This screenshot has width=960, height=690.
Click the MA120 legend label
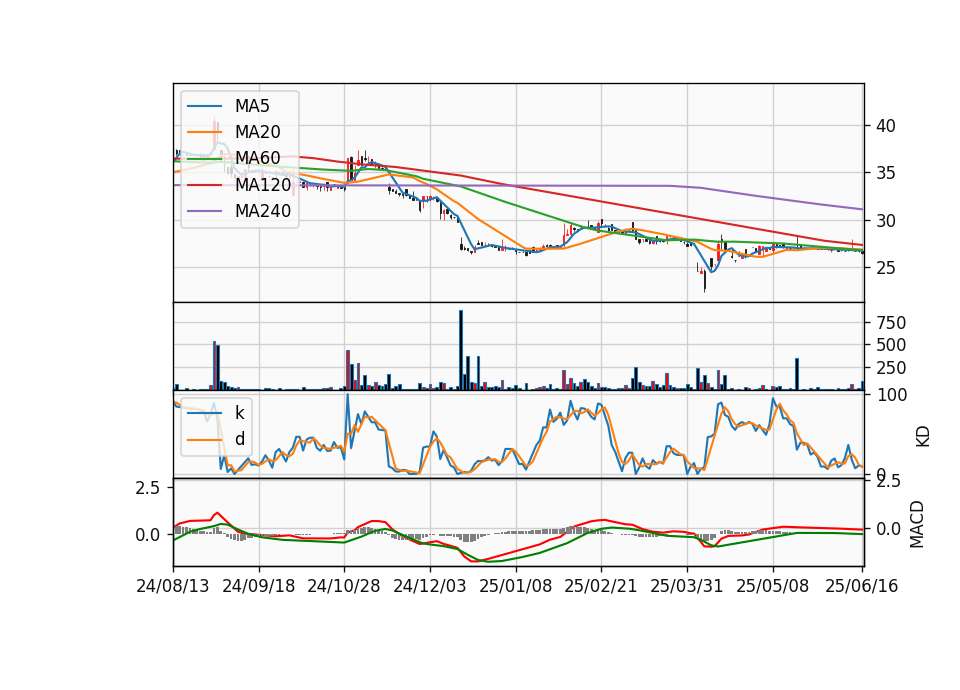click(x=263, y=185)
